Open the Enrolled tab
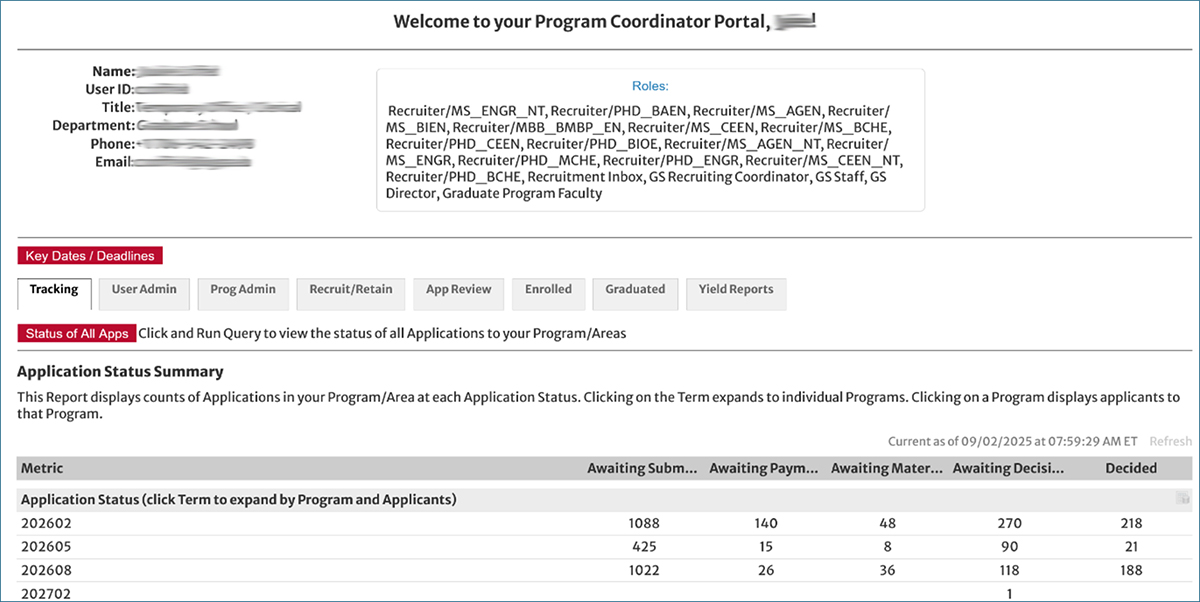Screen dimensions: 1200x602 coord(548,290)
